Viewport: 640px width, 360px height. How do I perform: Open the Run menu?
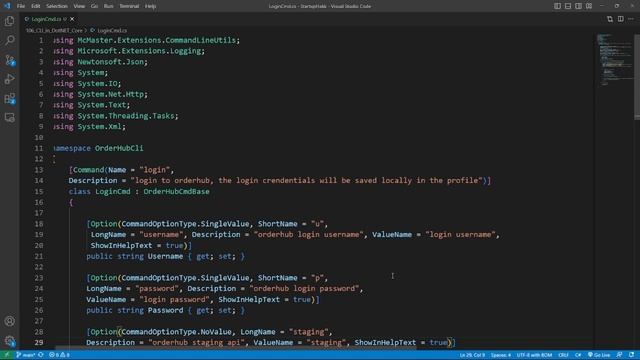coord(109,6)
